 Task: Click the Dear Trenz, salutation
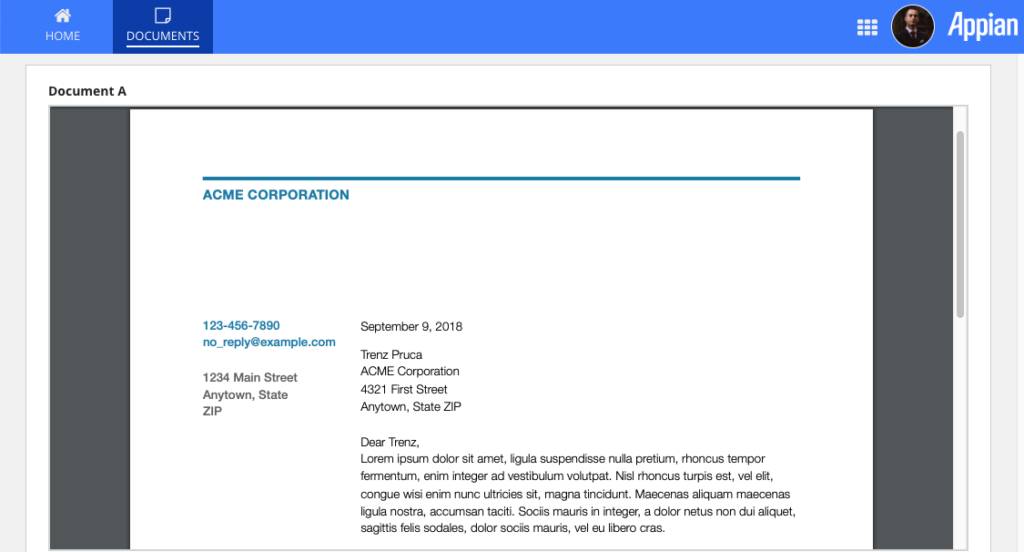click(x=390, y=442)
